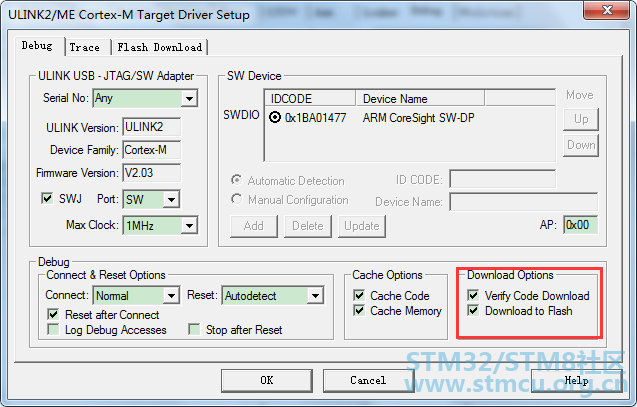Click the Delete device button
Image resolution: width=637 pixels, height=407 pixels.
click(308, 226)
